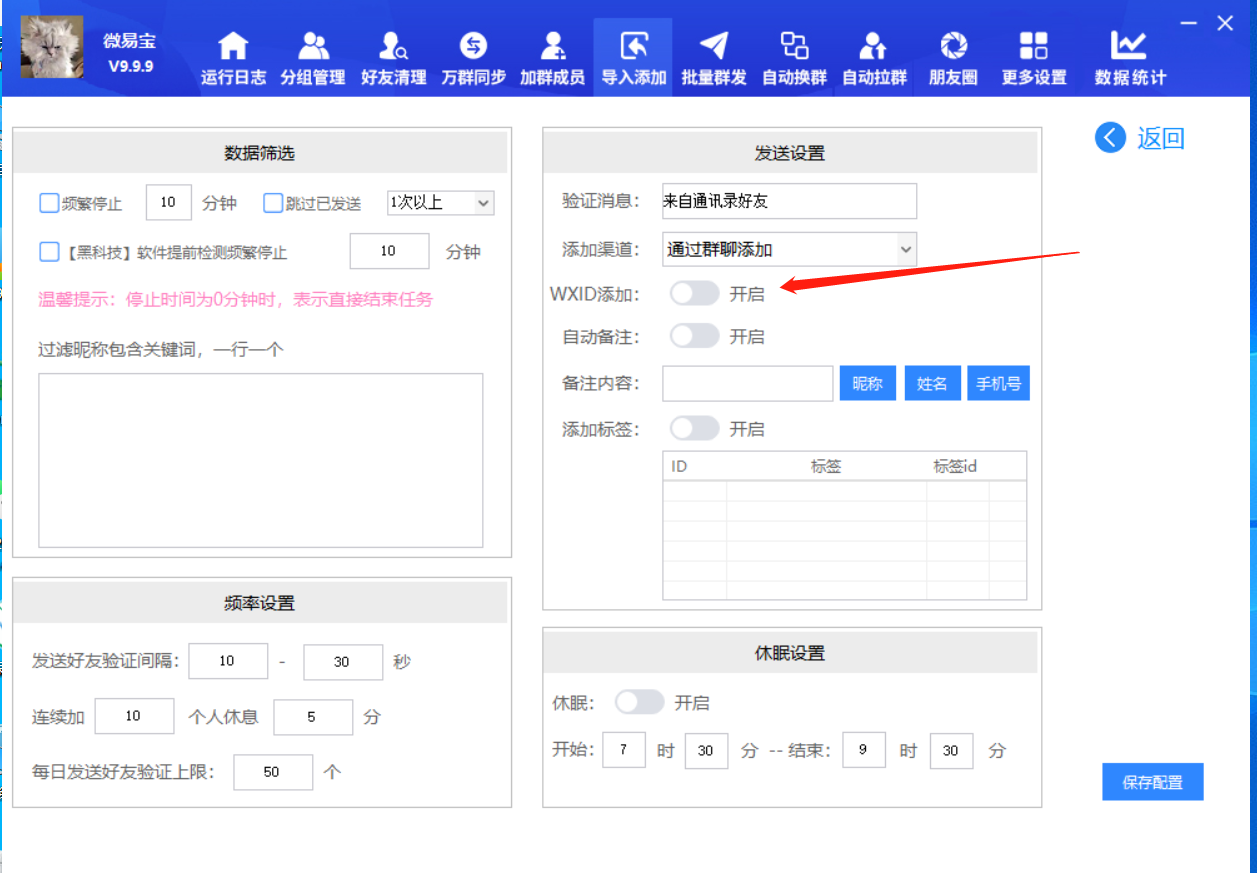Click the 验证消息 text field

point(789,201)
